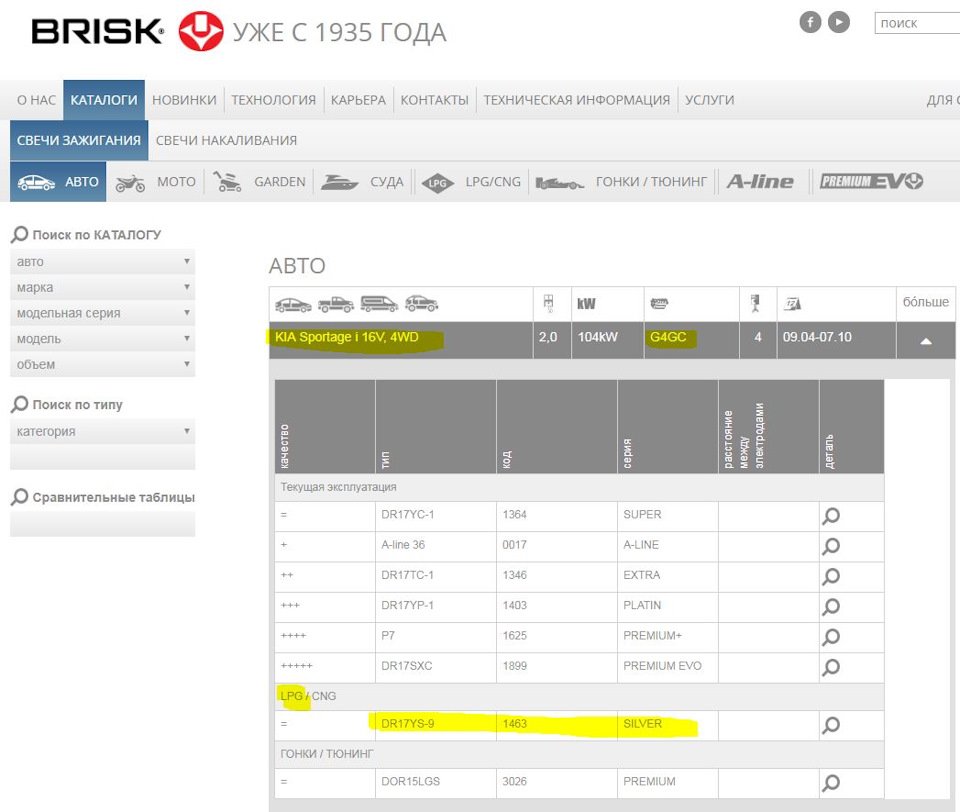
Task: Click the 1463 code cell
Action: click(557, 724)
